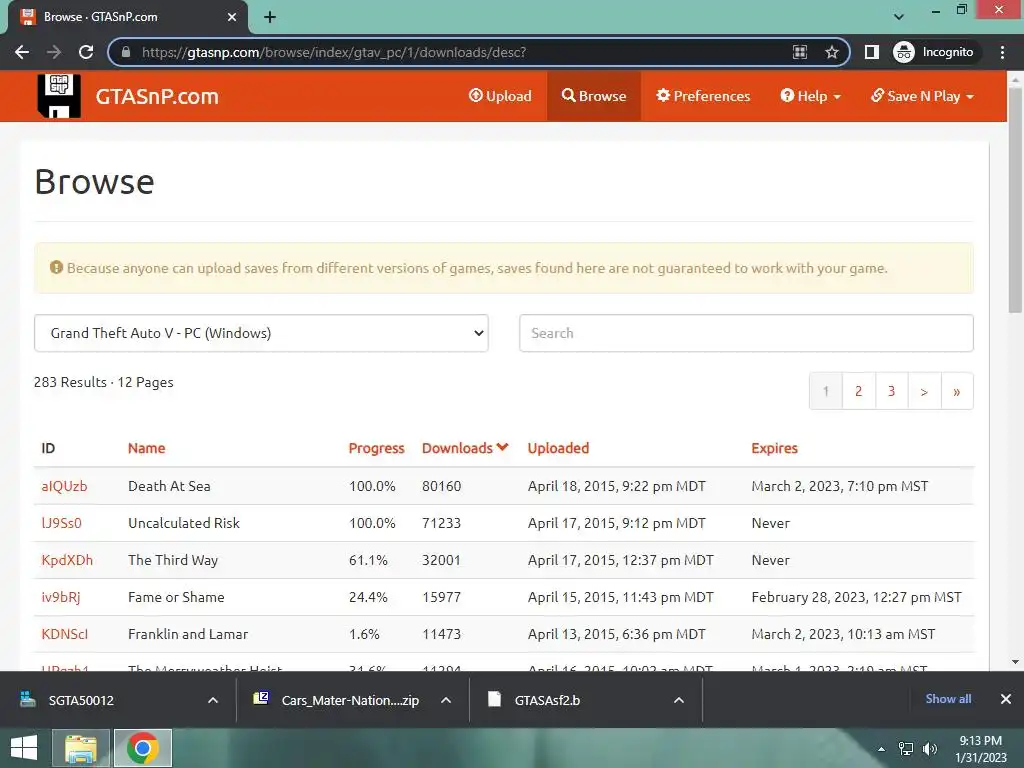This screenshot has height=768, width=1024.
Task: Select current page 1 in pagination
Action: 825,391
